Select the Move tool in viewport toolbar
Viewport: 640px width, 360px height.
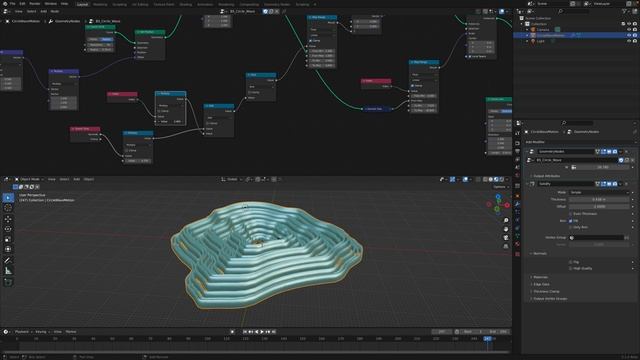pyautogui.click(x=8, y=219)
